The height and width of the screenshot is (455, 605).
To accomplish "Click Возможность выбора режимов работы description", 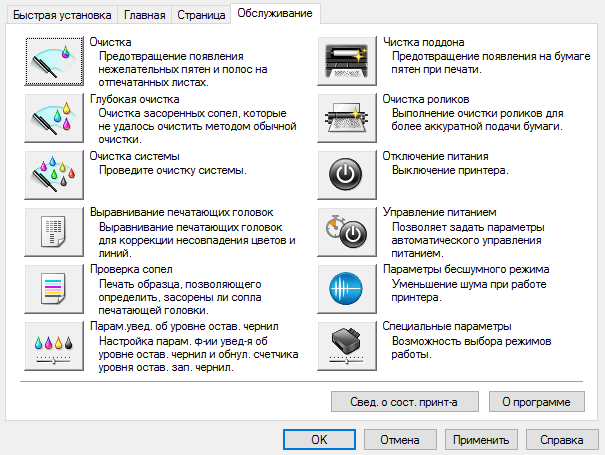I will pyautogui.click(x=471, y=348).
